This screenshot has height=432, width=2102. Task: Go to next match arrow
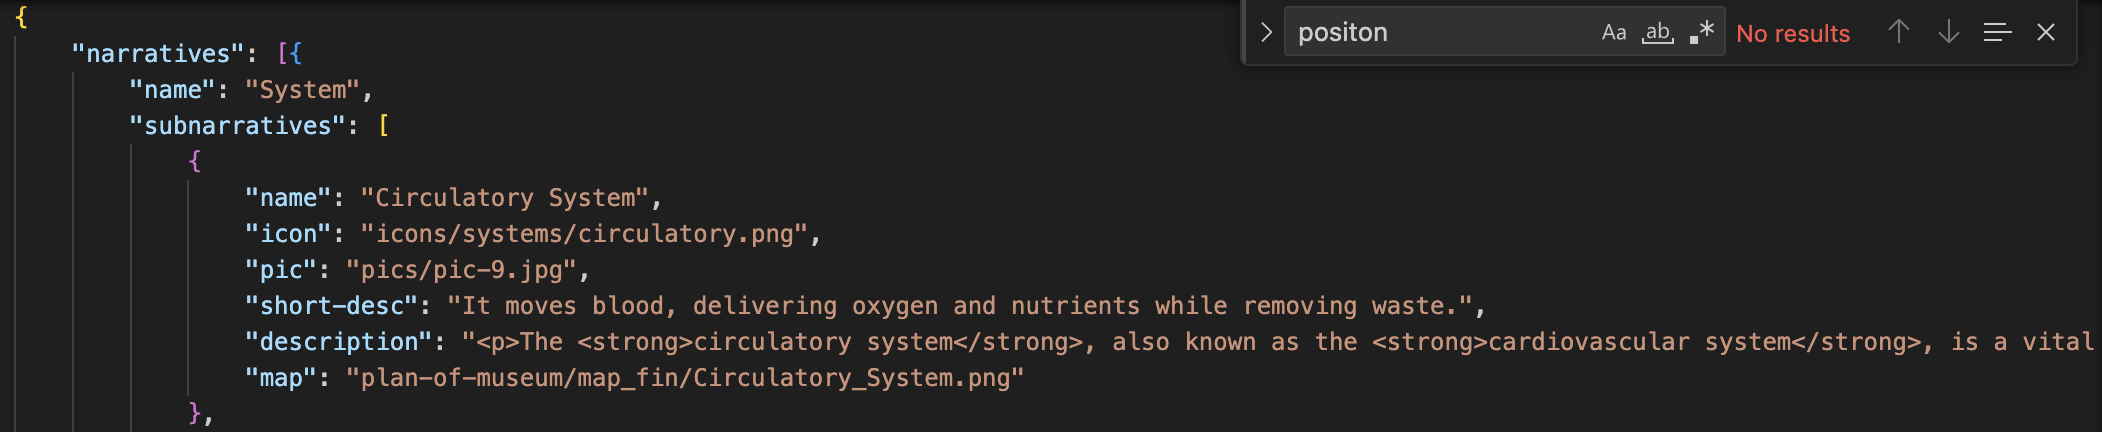1948,32
